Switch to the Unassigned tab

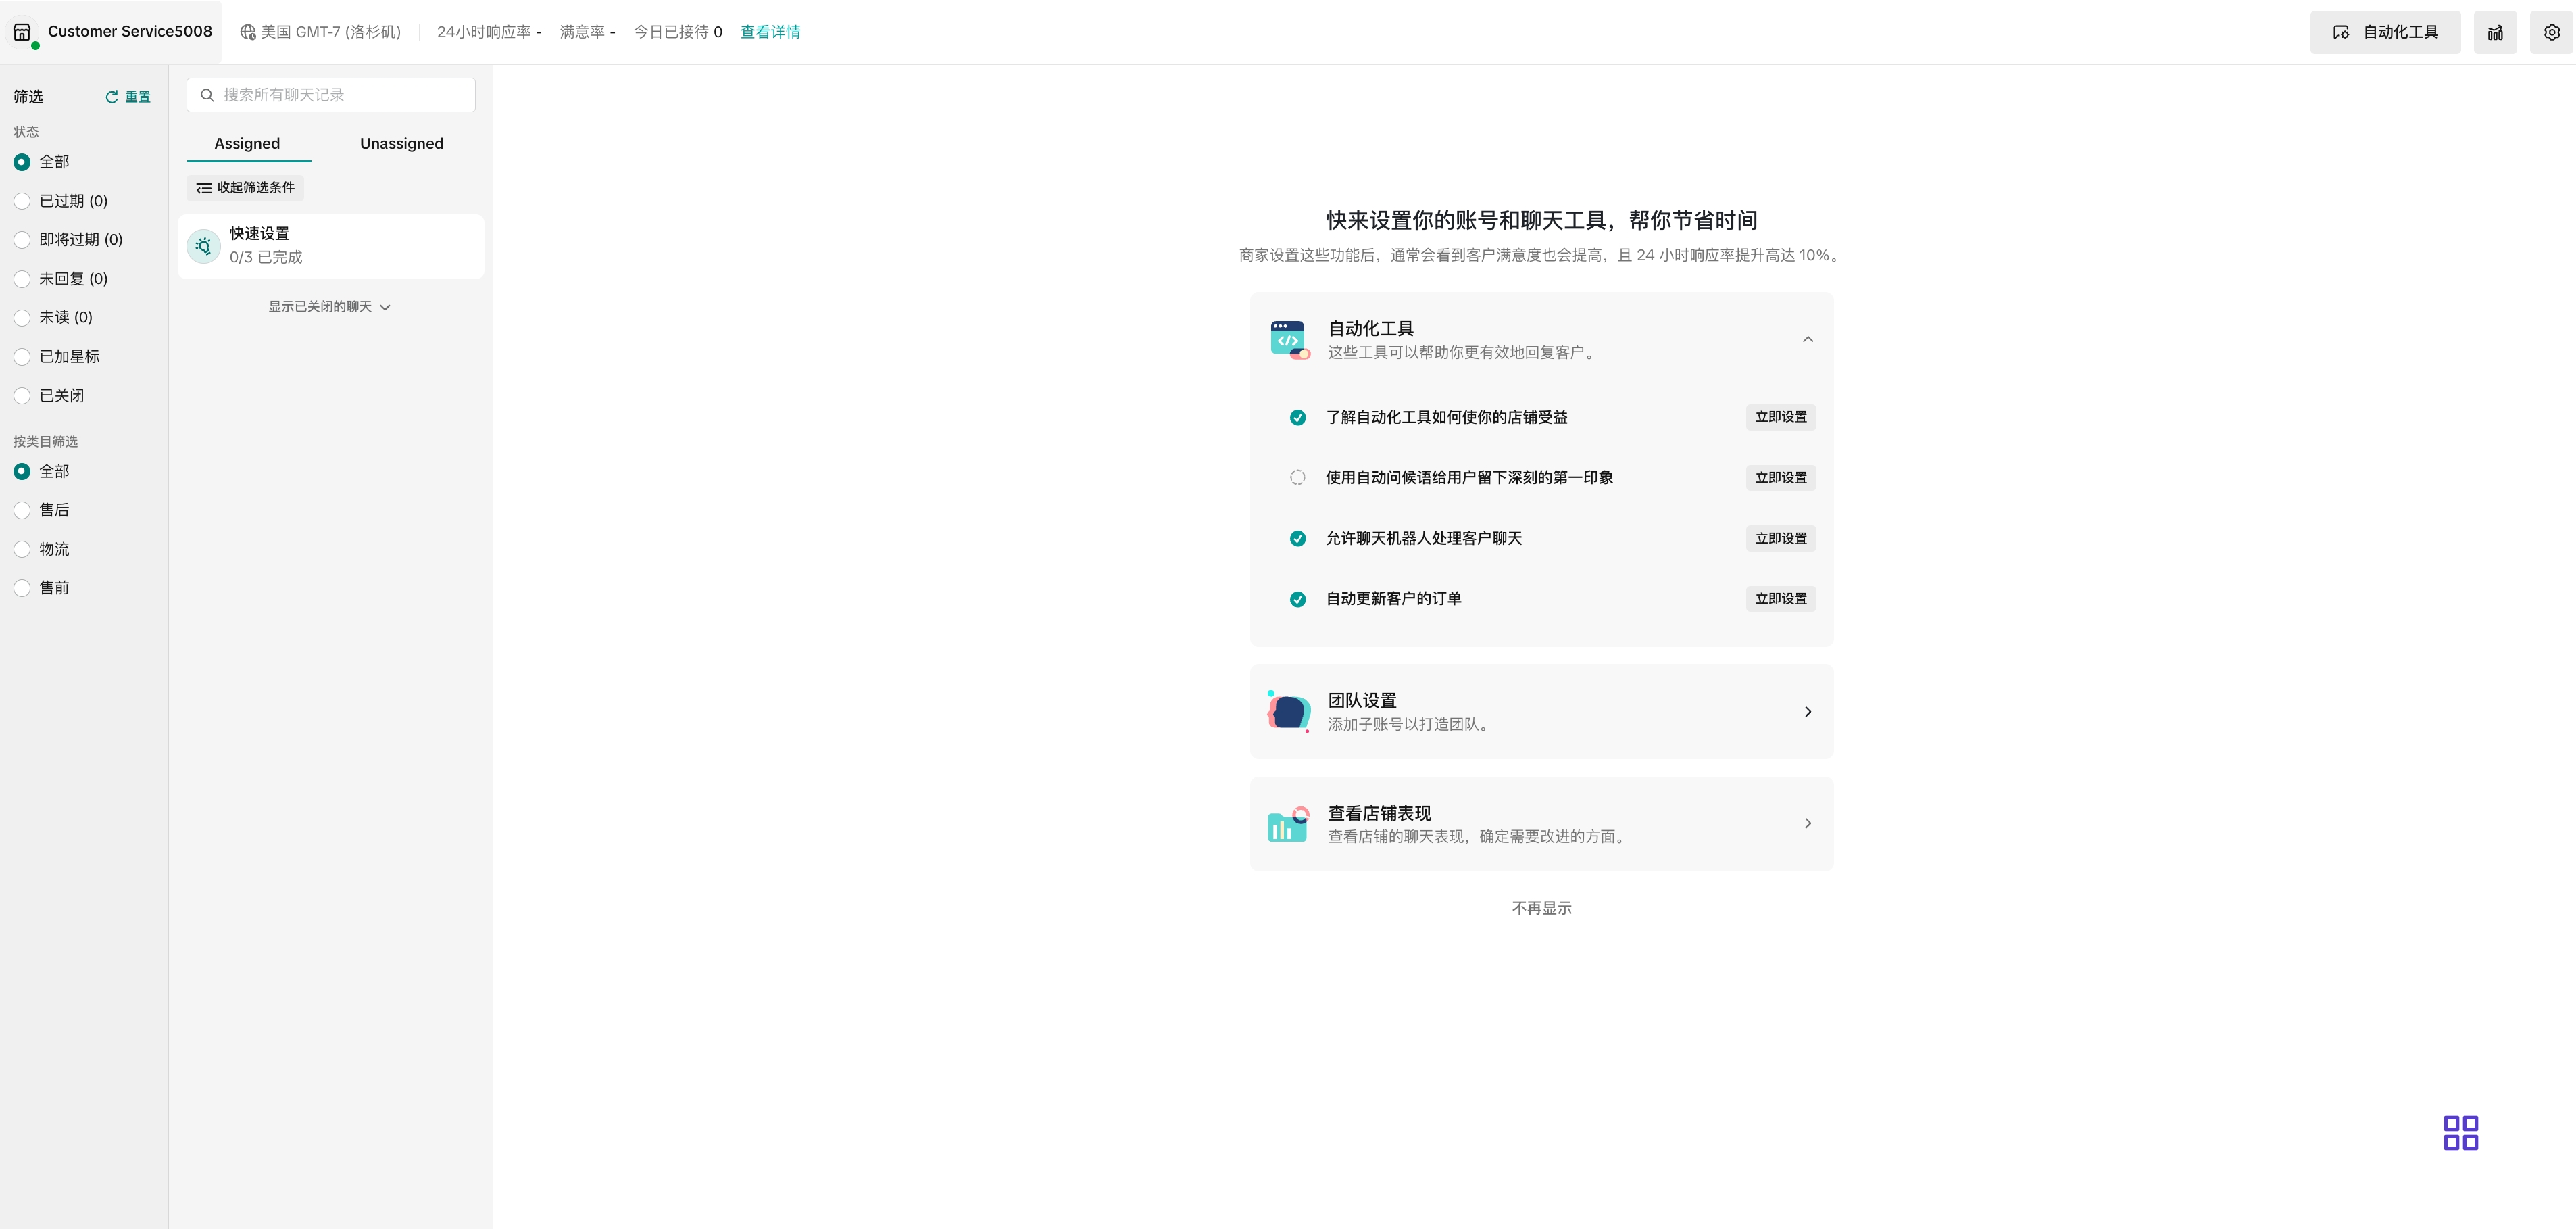pyautogui.click(x=401, y=144)
